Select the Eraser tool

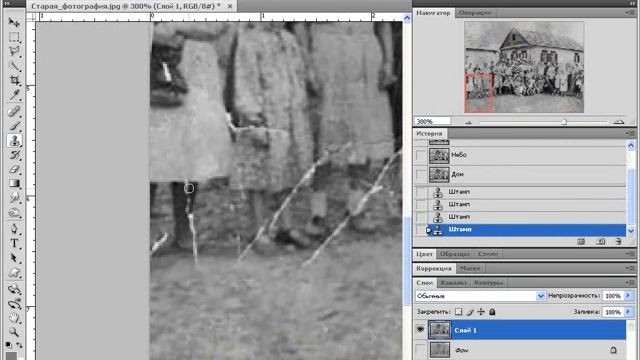pyautogui.click(x=14, y=169)
